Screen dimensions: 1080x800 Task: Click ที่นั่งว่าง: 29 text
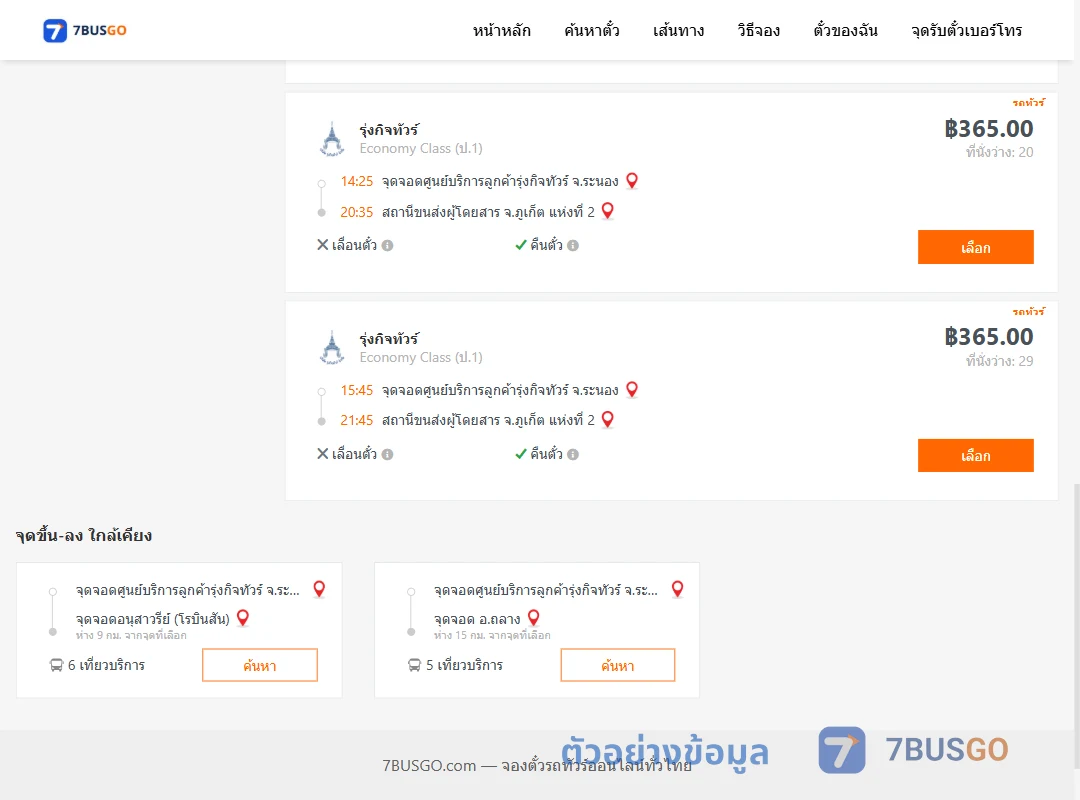[x=999, y=361]
